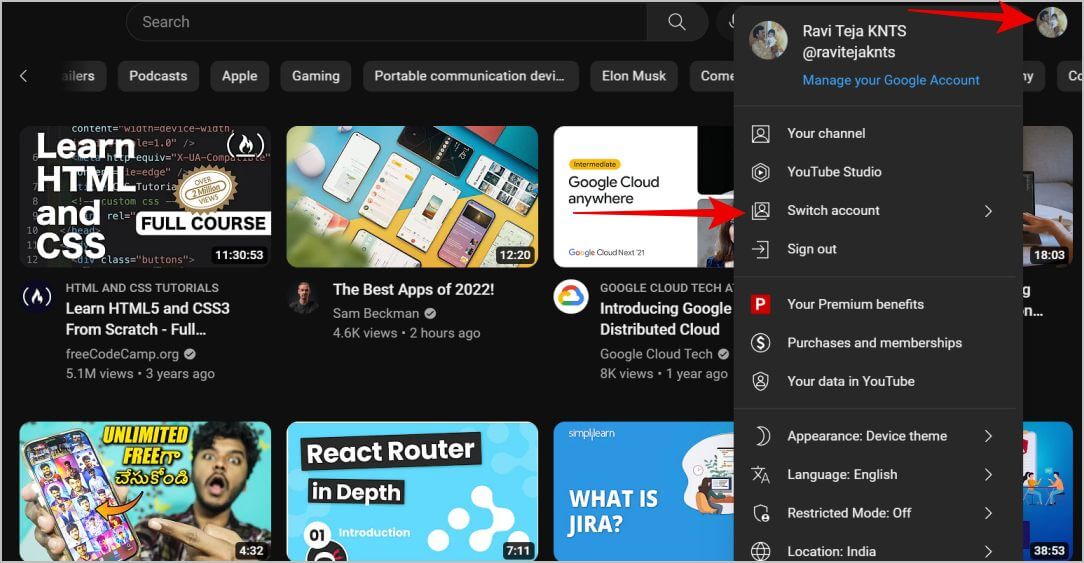1084x563 pixels.
Task: Click the '8K views • 1 year ago' text
Action: [x=664, y=374]
